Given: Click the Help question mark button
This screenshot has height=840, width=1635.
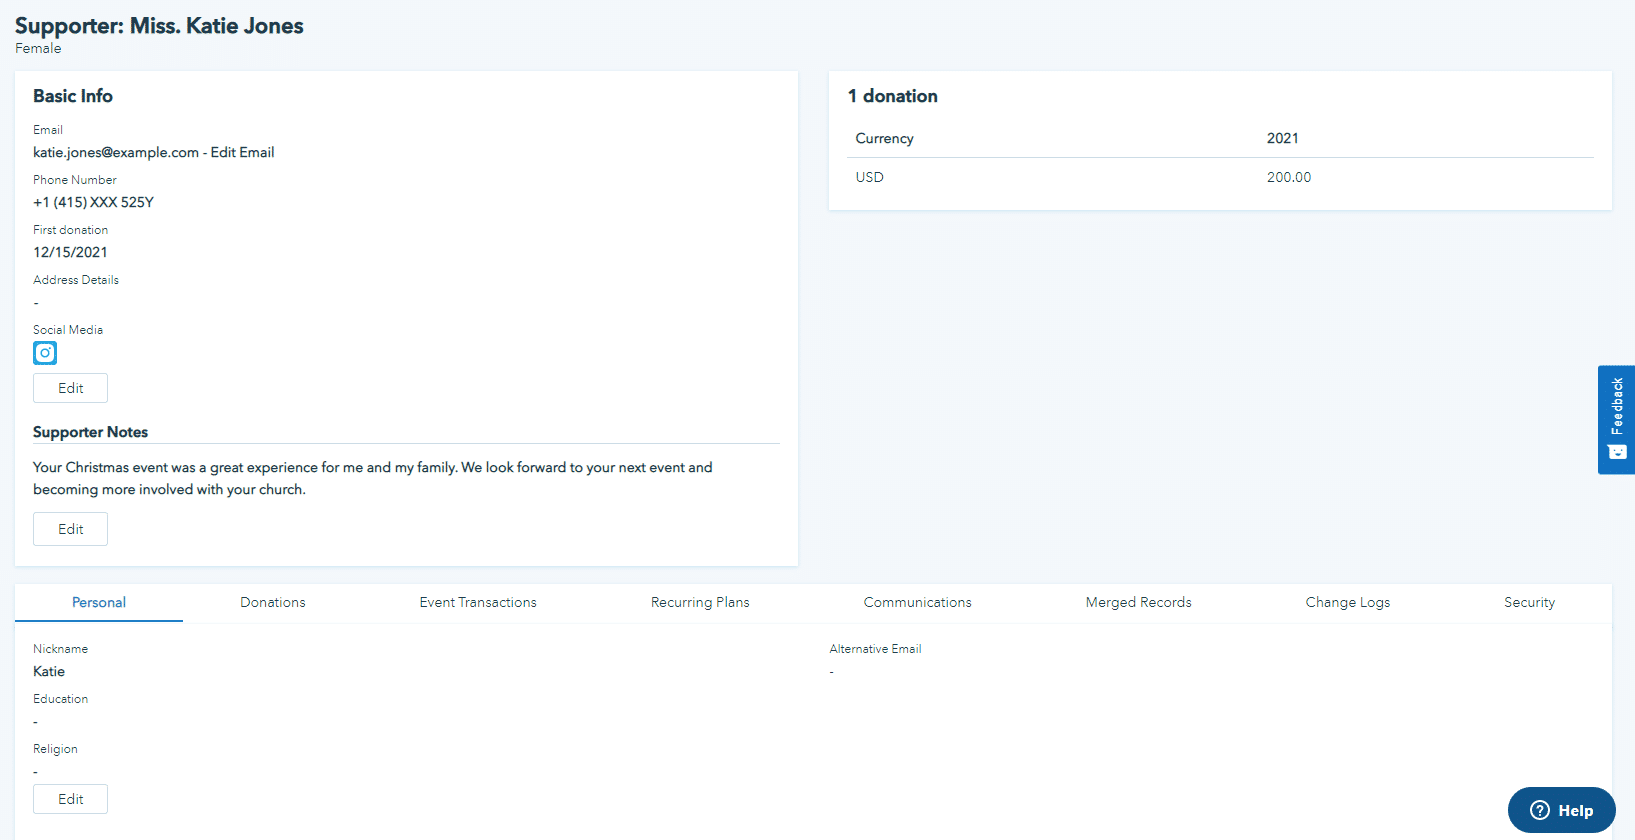Looking at the screenshot, I should (x=1561, y=810).
